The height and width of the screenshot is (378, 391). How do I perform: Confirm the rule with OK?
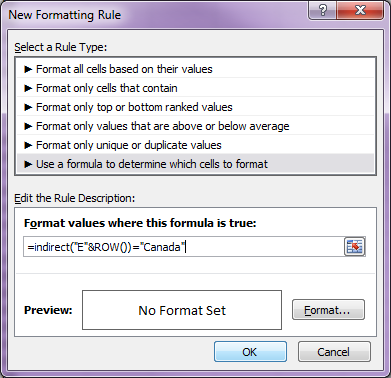[250, 352]
